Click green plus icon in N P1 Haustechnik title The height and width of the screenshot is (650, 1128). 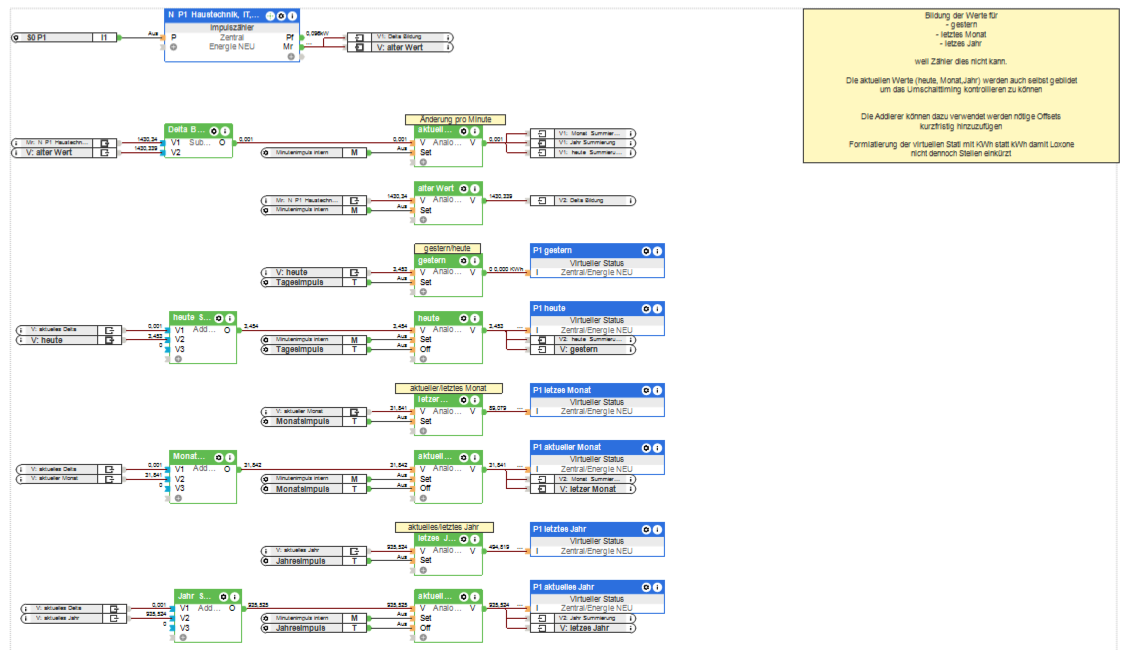click(x=270, y=15)
